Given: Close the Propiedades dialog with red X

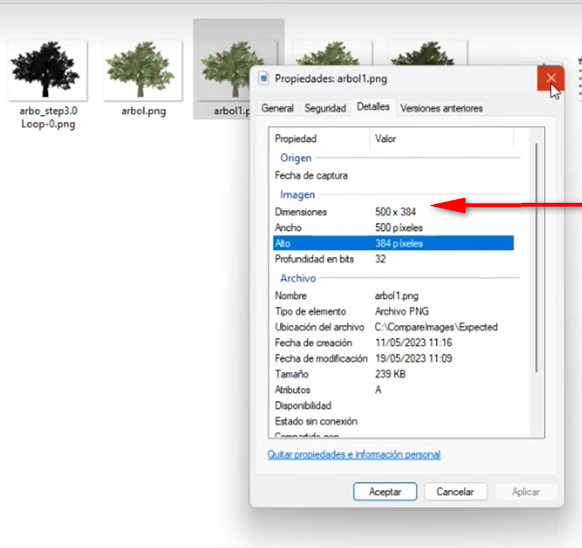Looking at the screenshot, I should 551,78.
